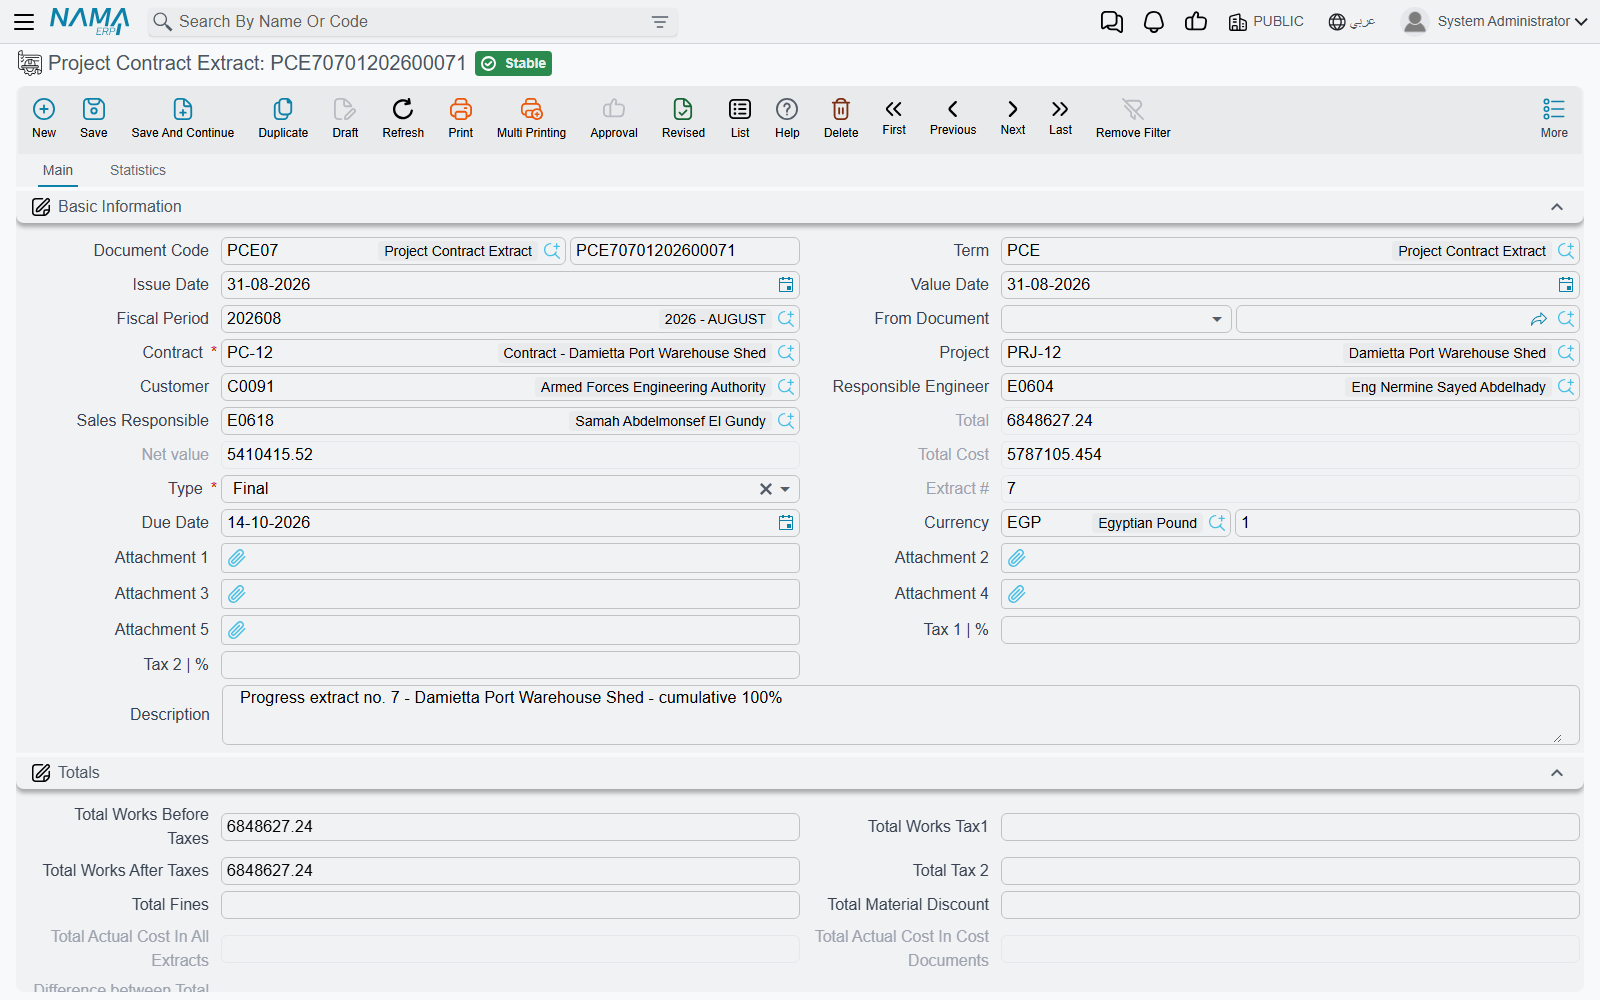Open Value Date calendar picker
Image resolution: width=1600 pixels, height=1000 pixels.
tap(1566, 285)
